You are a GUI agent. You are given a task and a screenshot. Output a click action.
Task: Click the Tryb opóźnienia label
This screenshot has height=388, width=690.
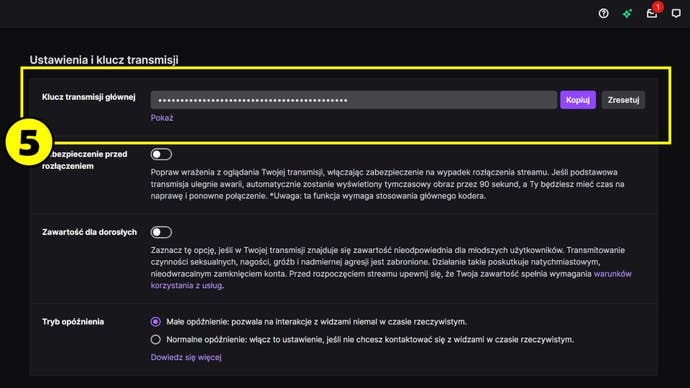point(73,322)
